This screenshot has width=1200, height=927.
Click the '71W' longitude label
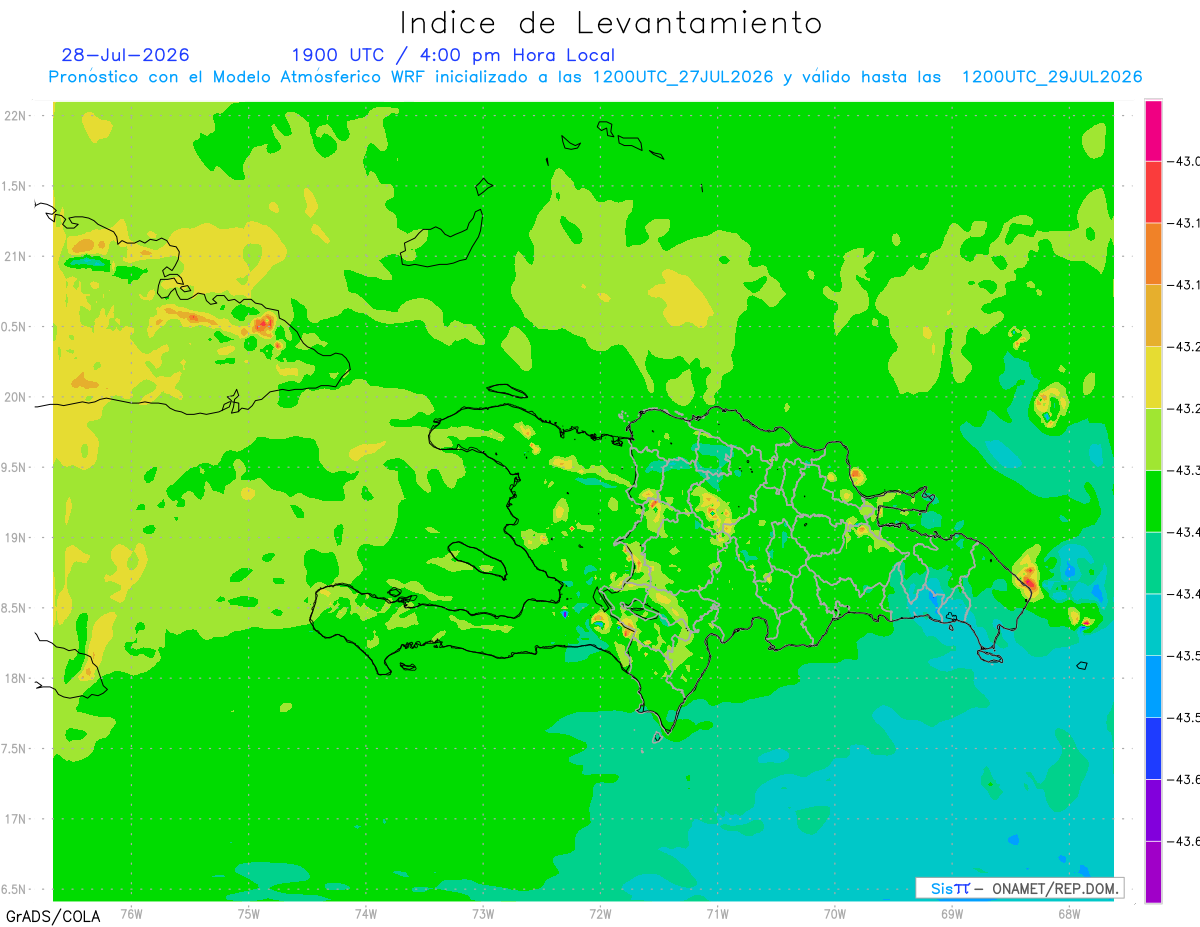point(717,913)
